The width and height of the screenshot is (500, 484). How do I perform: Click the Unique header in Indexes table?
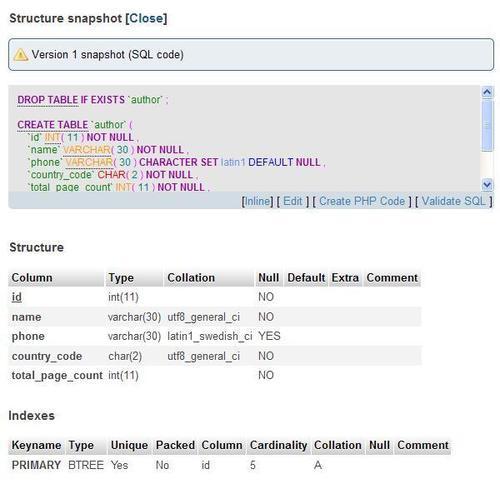pos(129,445)
